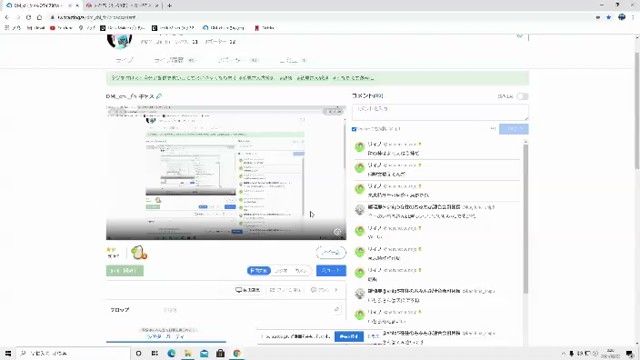Bookmark this page with the star icon

[609, 17]
